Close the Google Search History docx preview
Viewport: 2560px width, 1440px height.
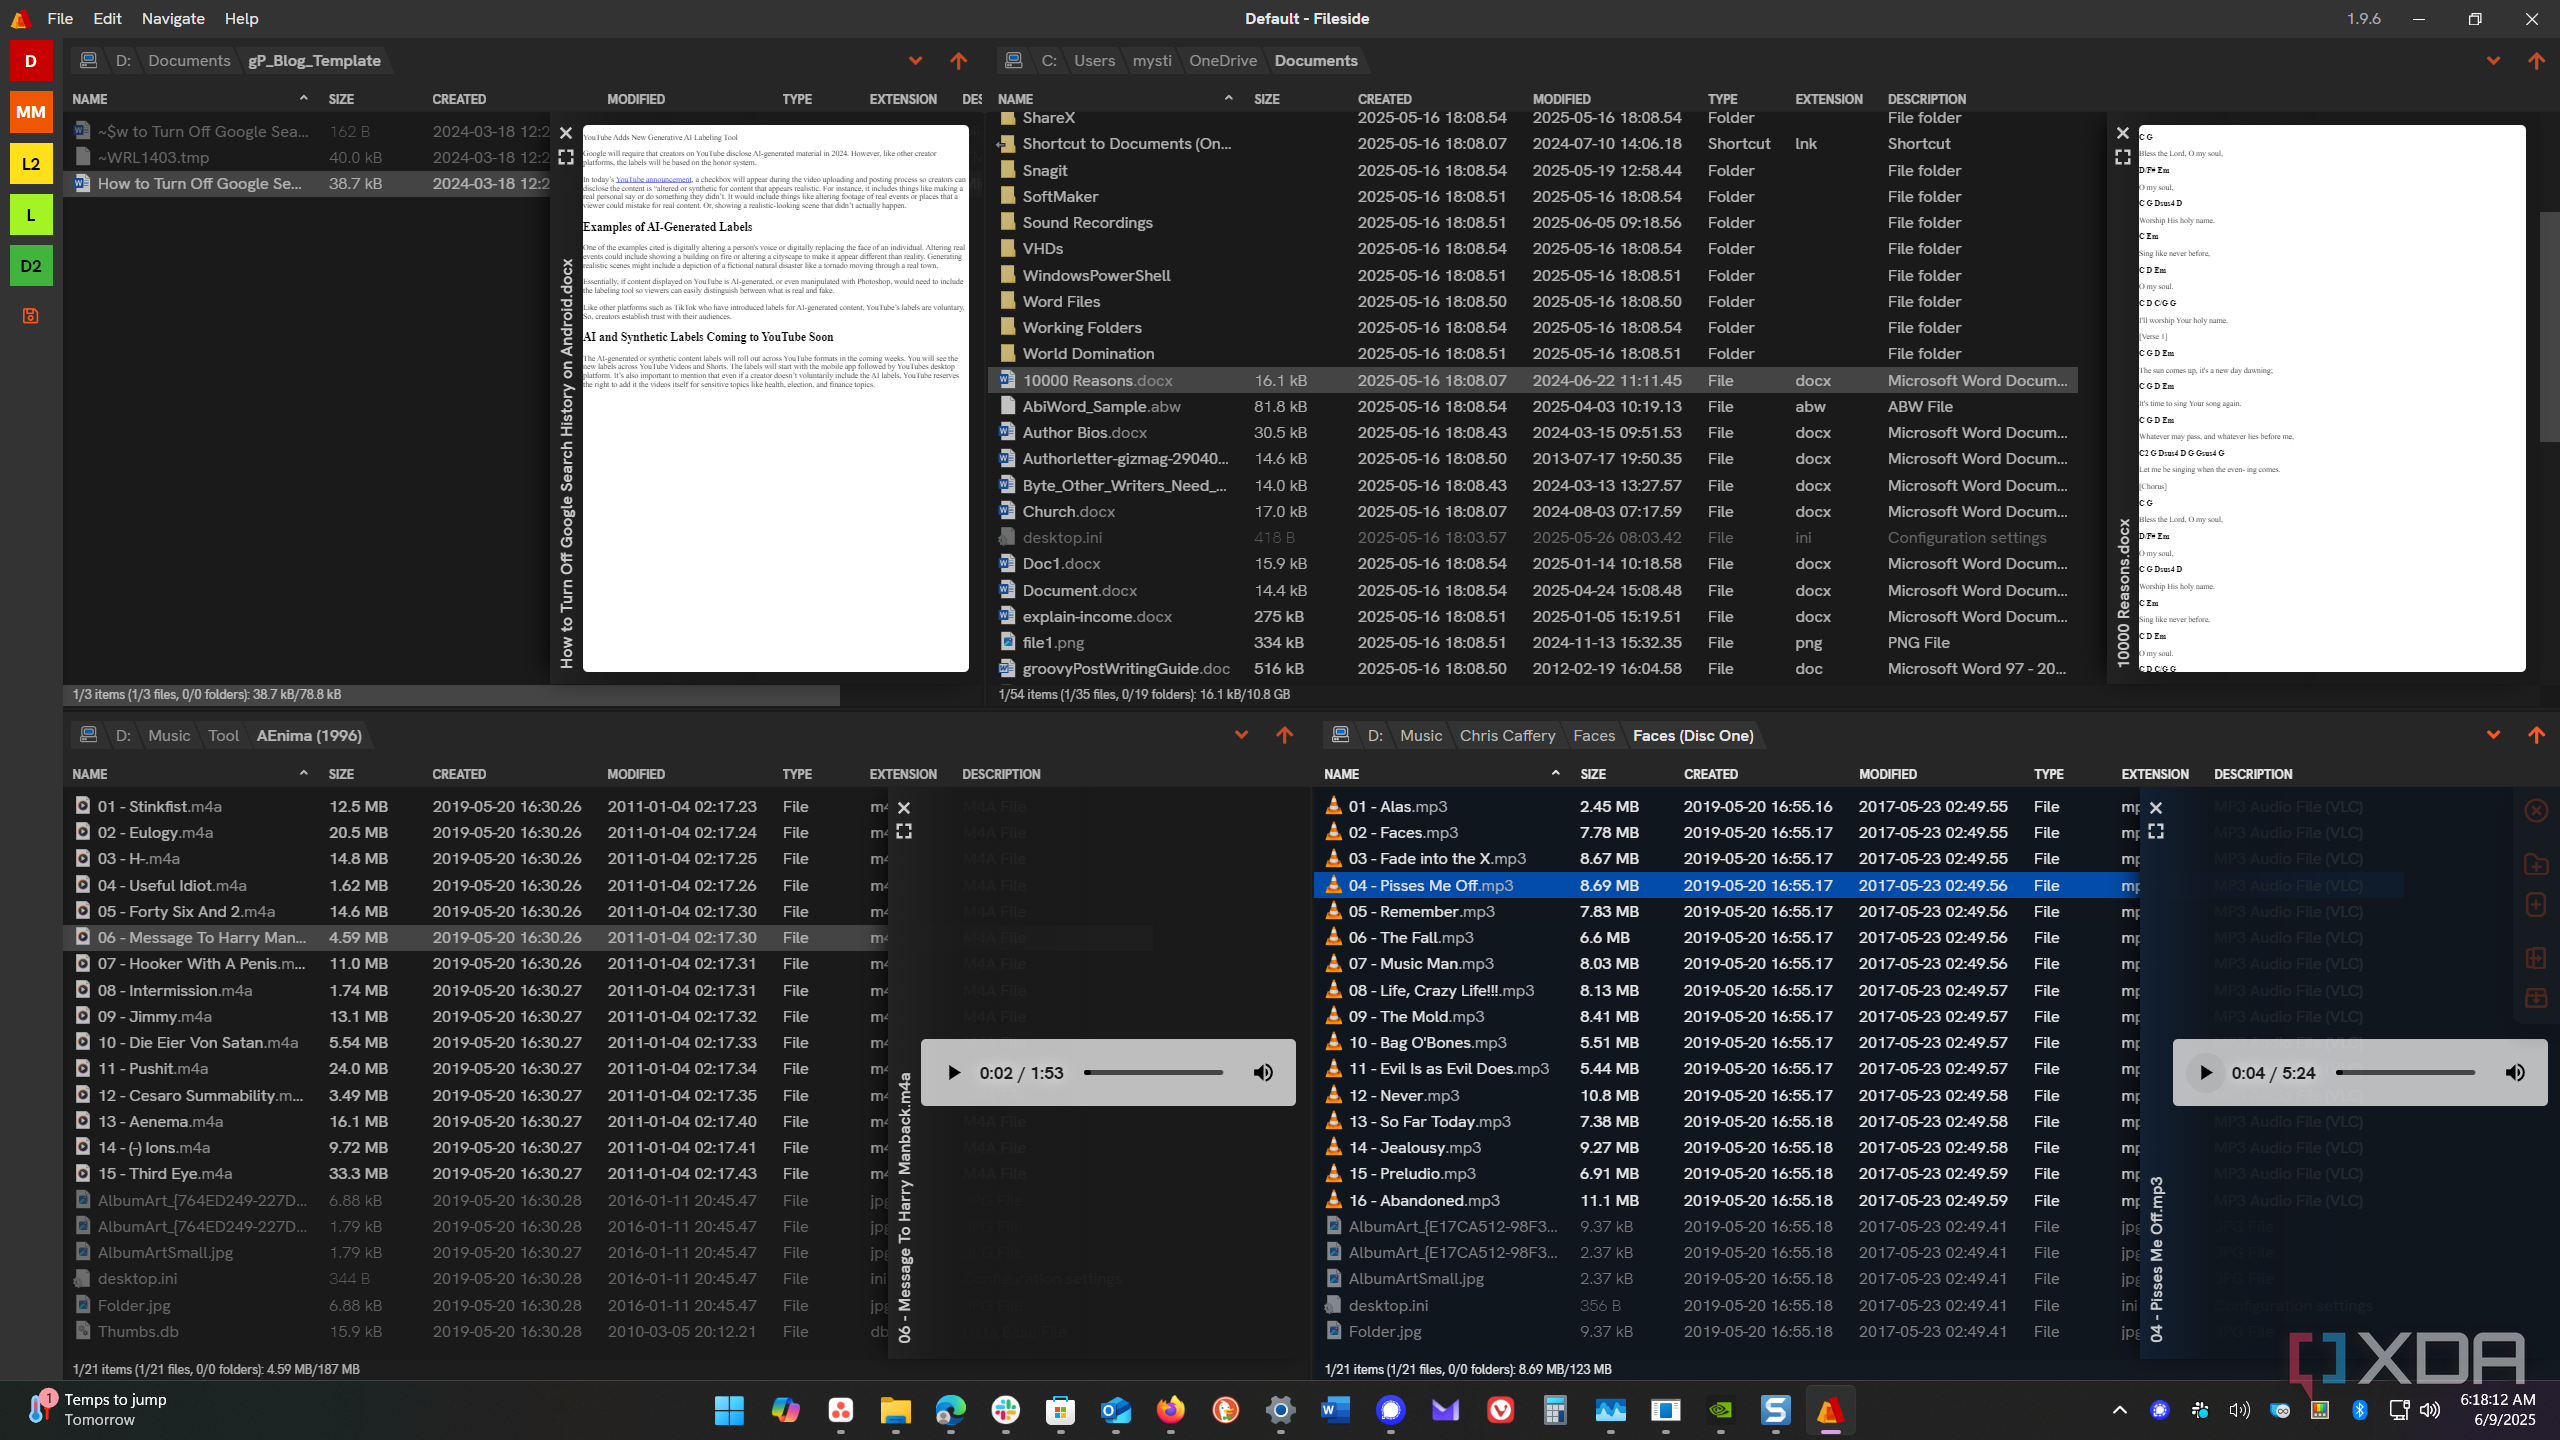tap(566, 133)
